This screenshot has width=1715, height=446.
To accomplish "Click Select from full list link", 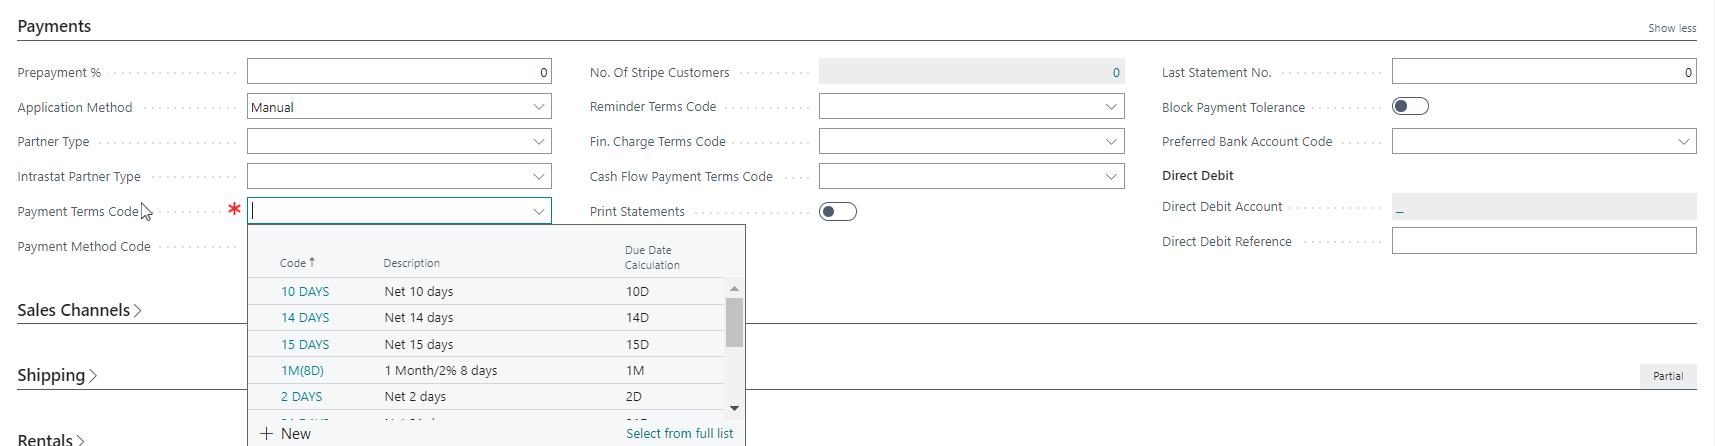I will [x=679, y=433].
